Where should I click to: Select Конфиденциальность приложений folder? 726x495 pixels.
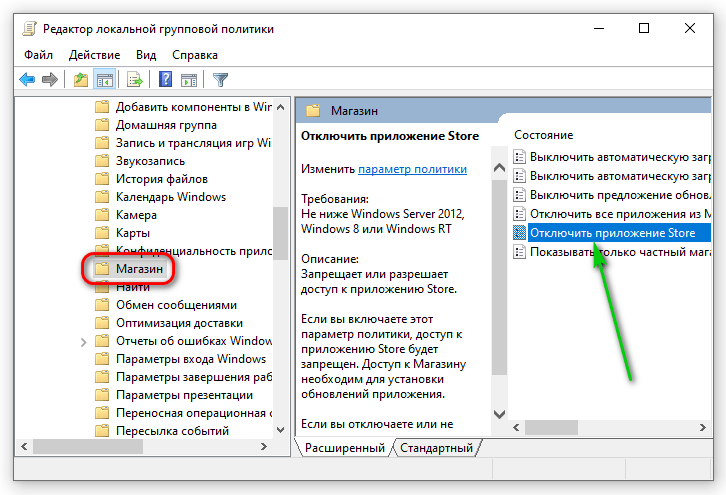(x=194, y=251)
